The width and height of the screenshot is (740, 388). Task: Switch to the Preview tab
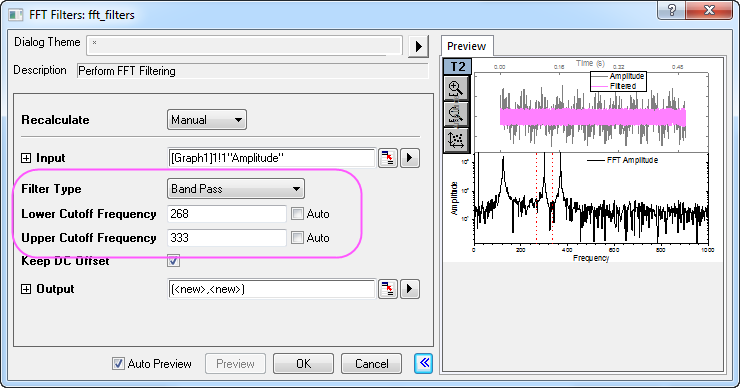pyautogui.click(x=467, y=46)
